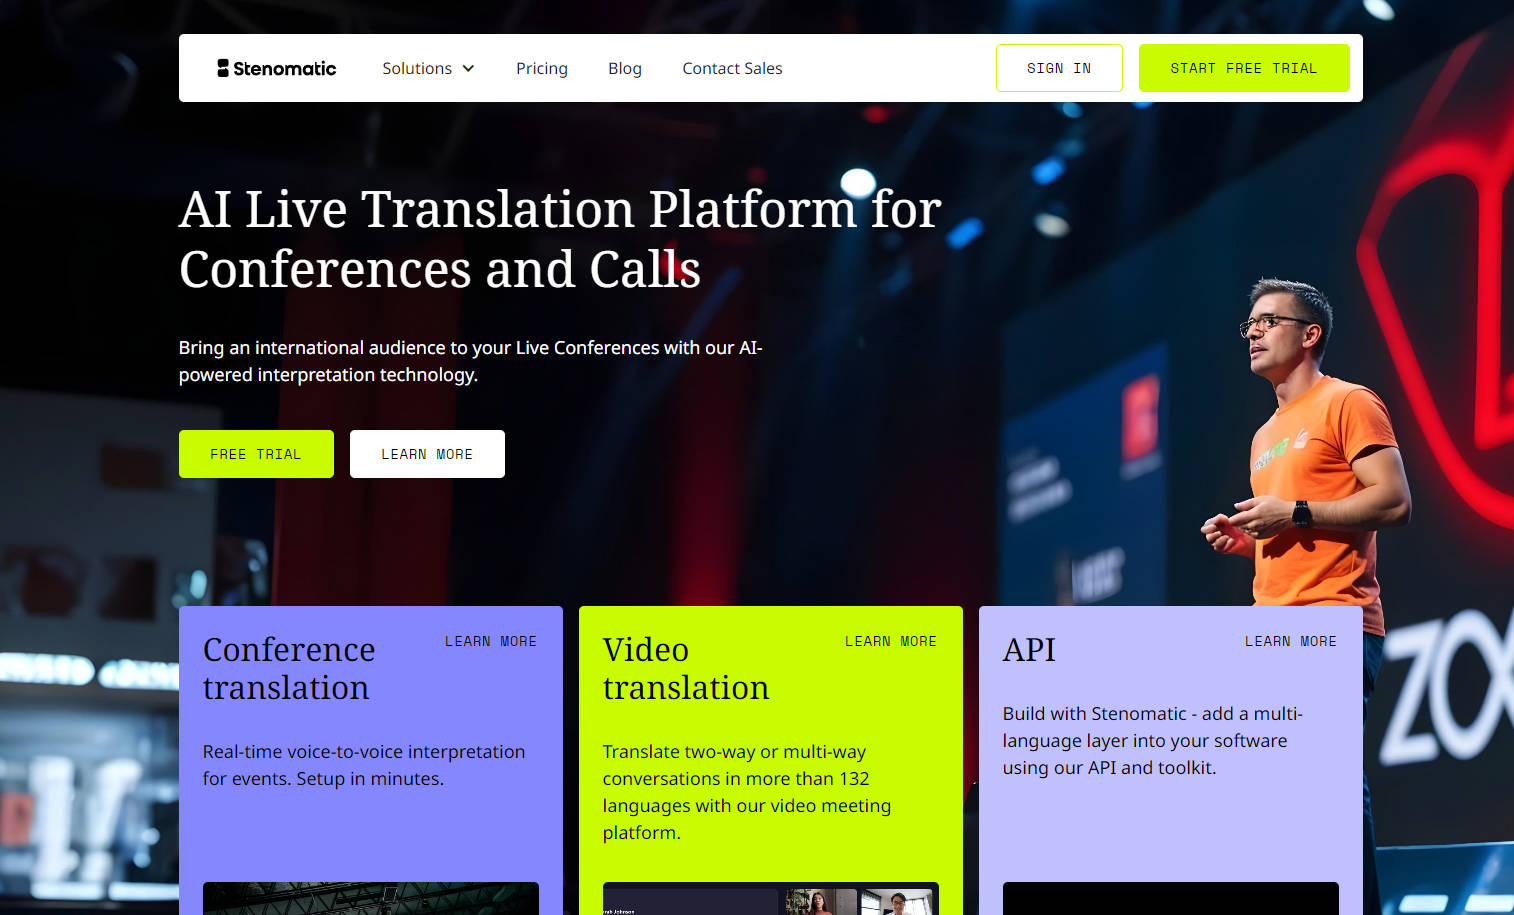This screenshot has width=1514, height=915.
Task: Open the Blog nav link
Action: tap(624, 69)
